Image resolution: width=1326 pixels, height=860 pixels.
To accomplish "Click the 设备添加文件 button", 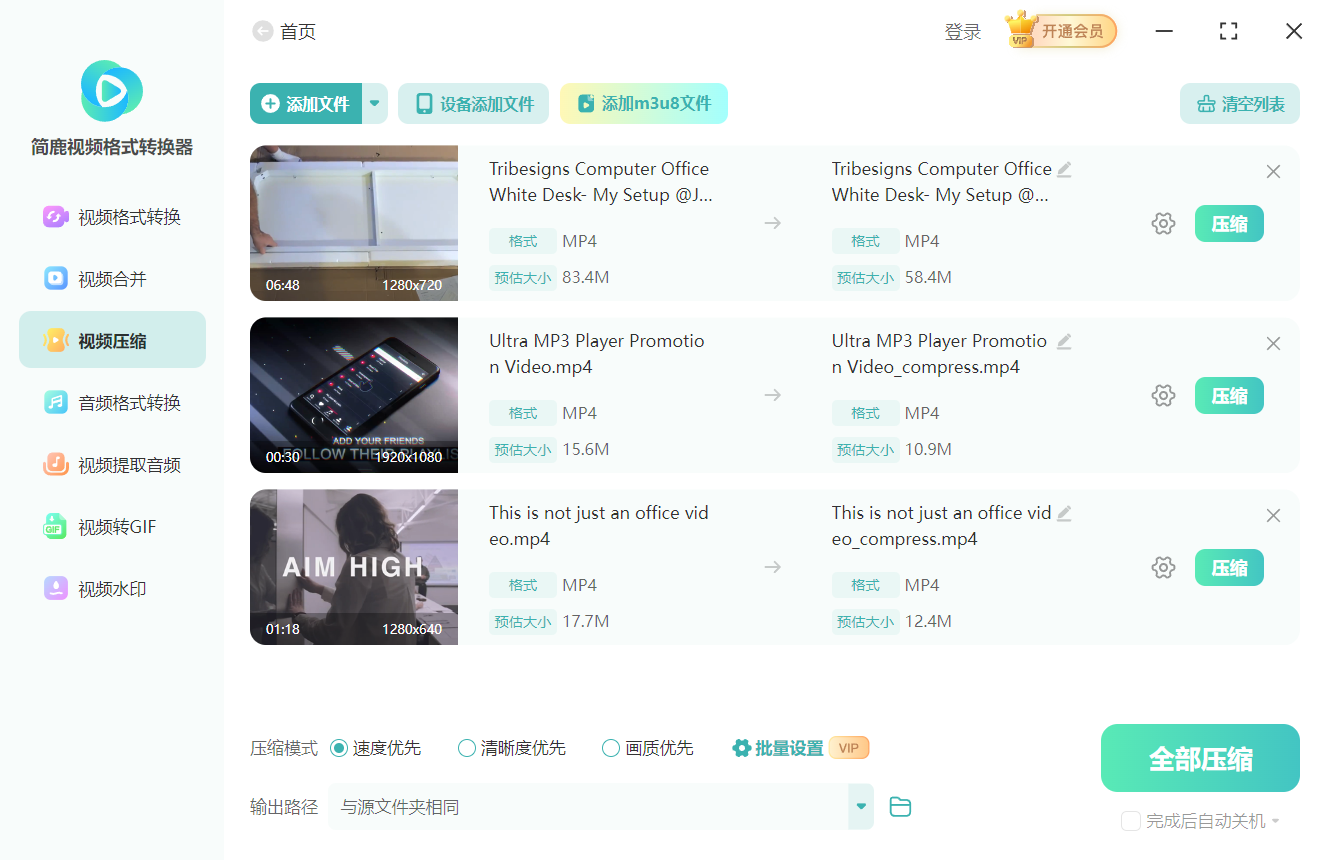I will point(473,103).
